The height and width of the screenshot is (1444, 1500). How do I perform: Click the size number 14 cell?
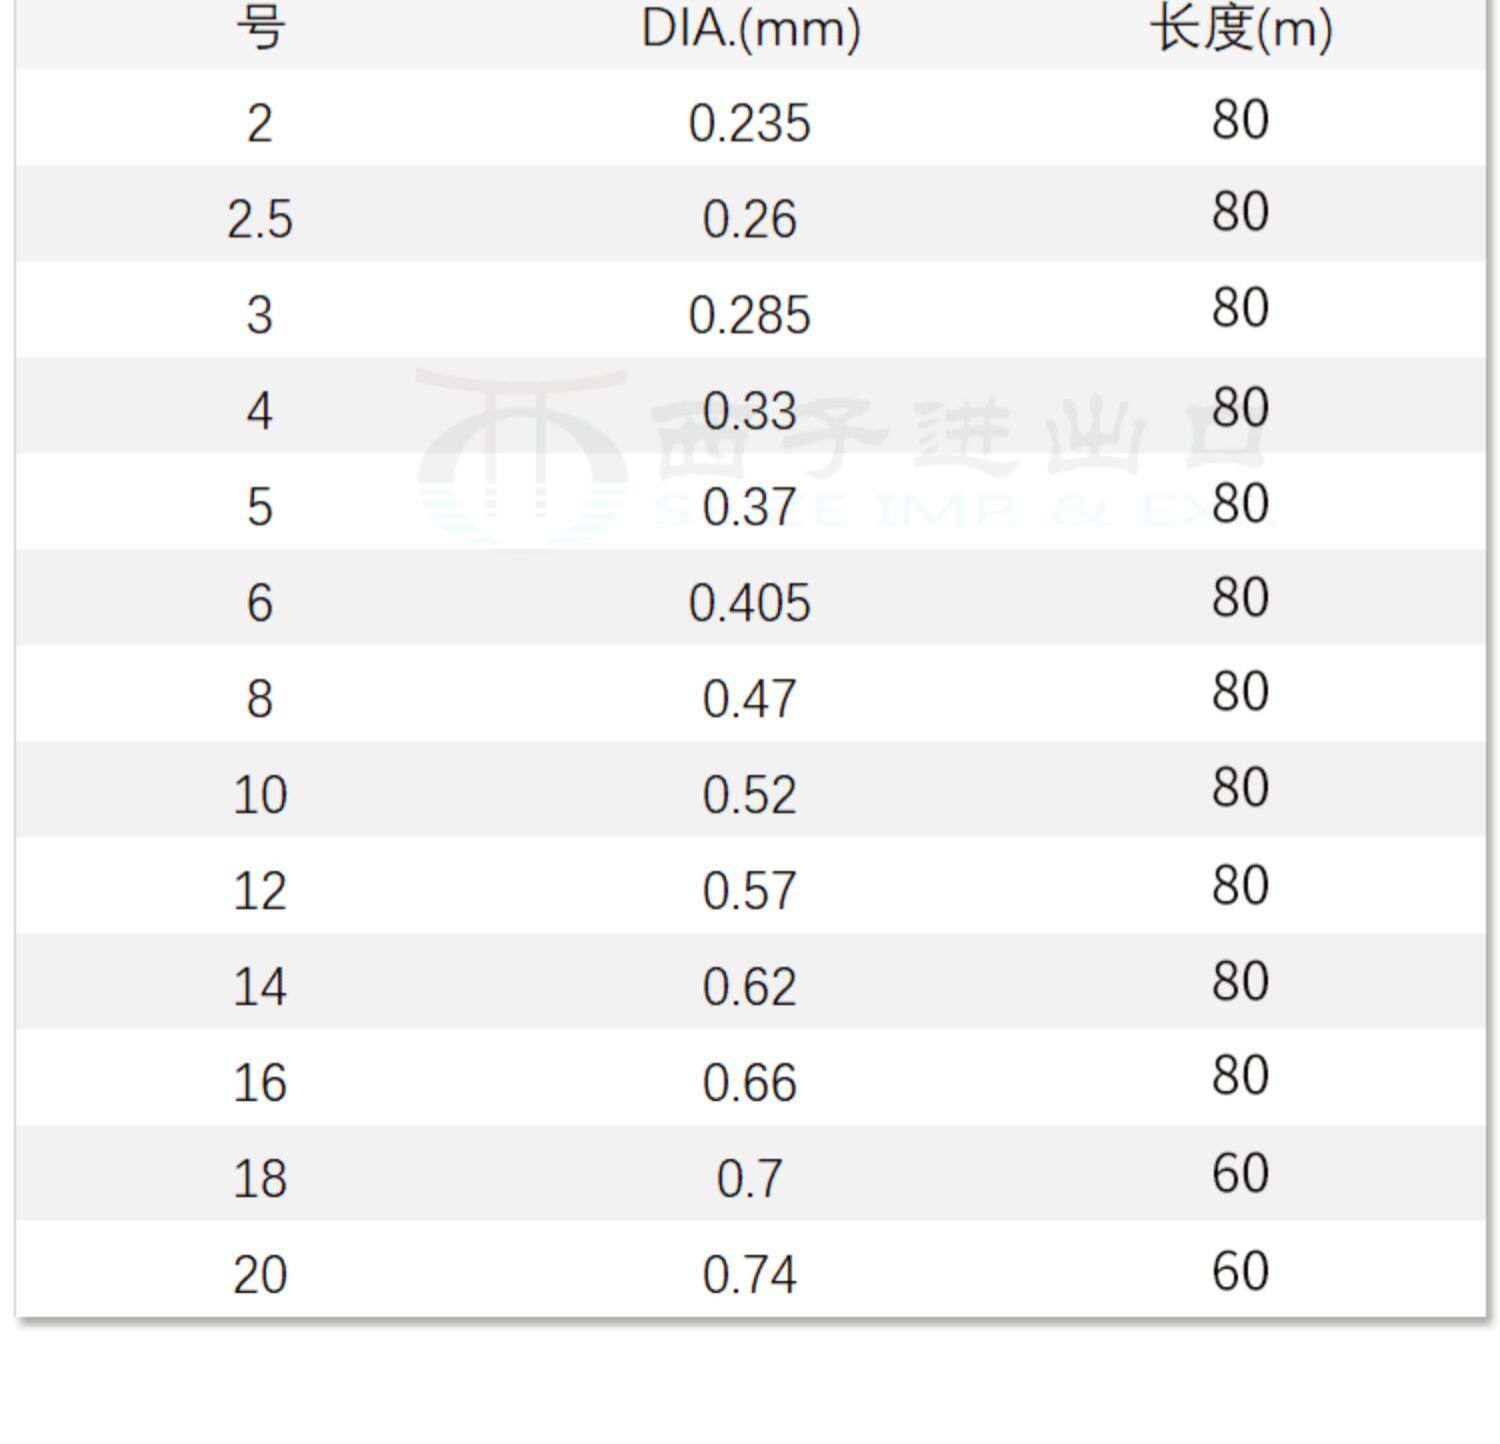click(x=260, y=987)
